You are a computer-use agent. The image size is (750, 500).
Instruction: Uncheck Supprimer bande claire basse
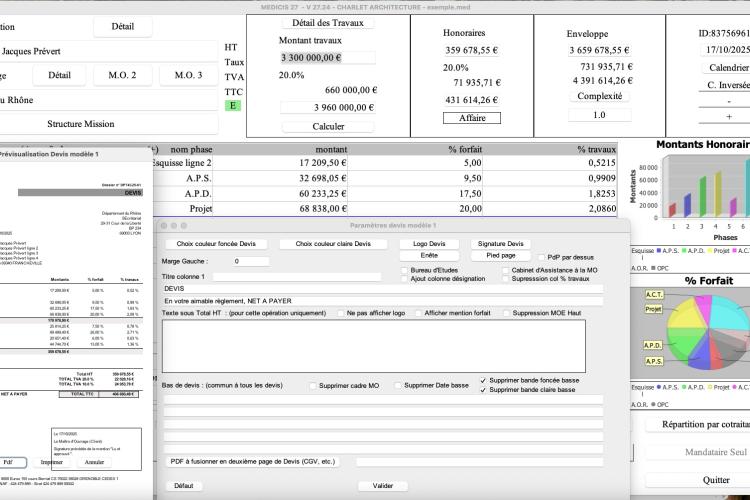[x=483, y=390]
